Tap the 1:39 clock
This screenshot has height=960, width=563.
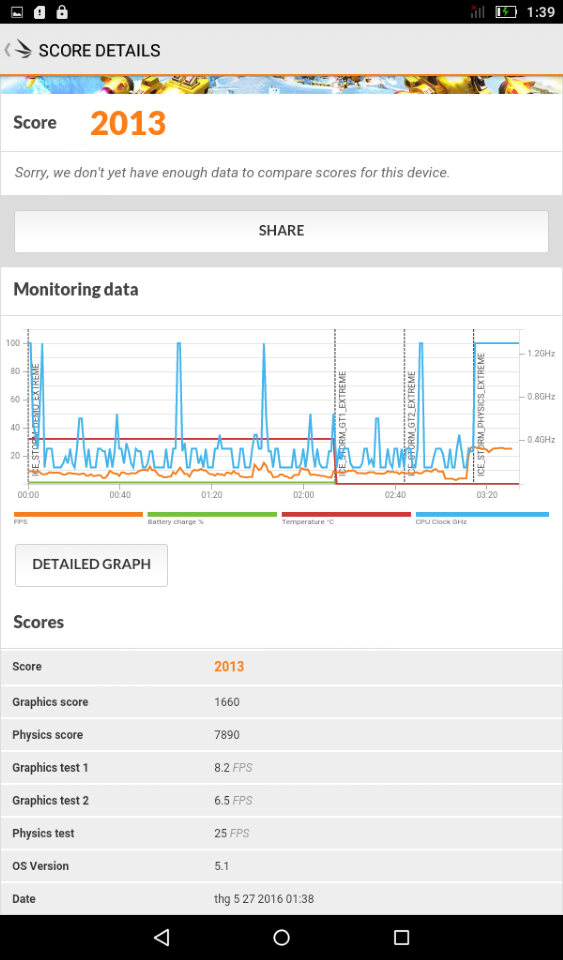[x=539, y=12]
